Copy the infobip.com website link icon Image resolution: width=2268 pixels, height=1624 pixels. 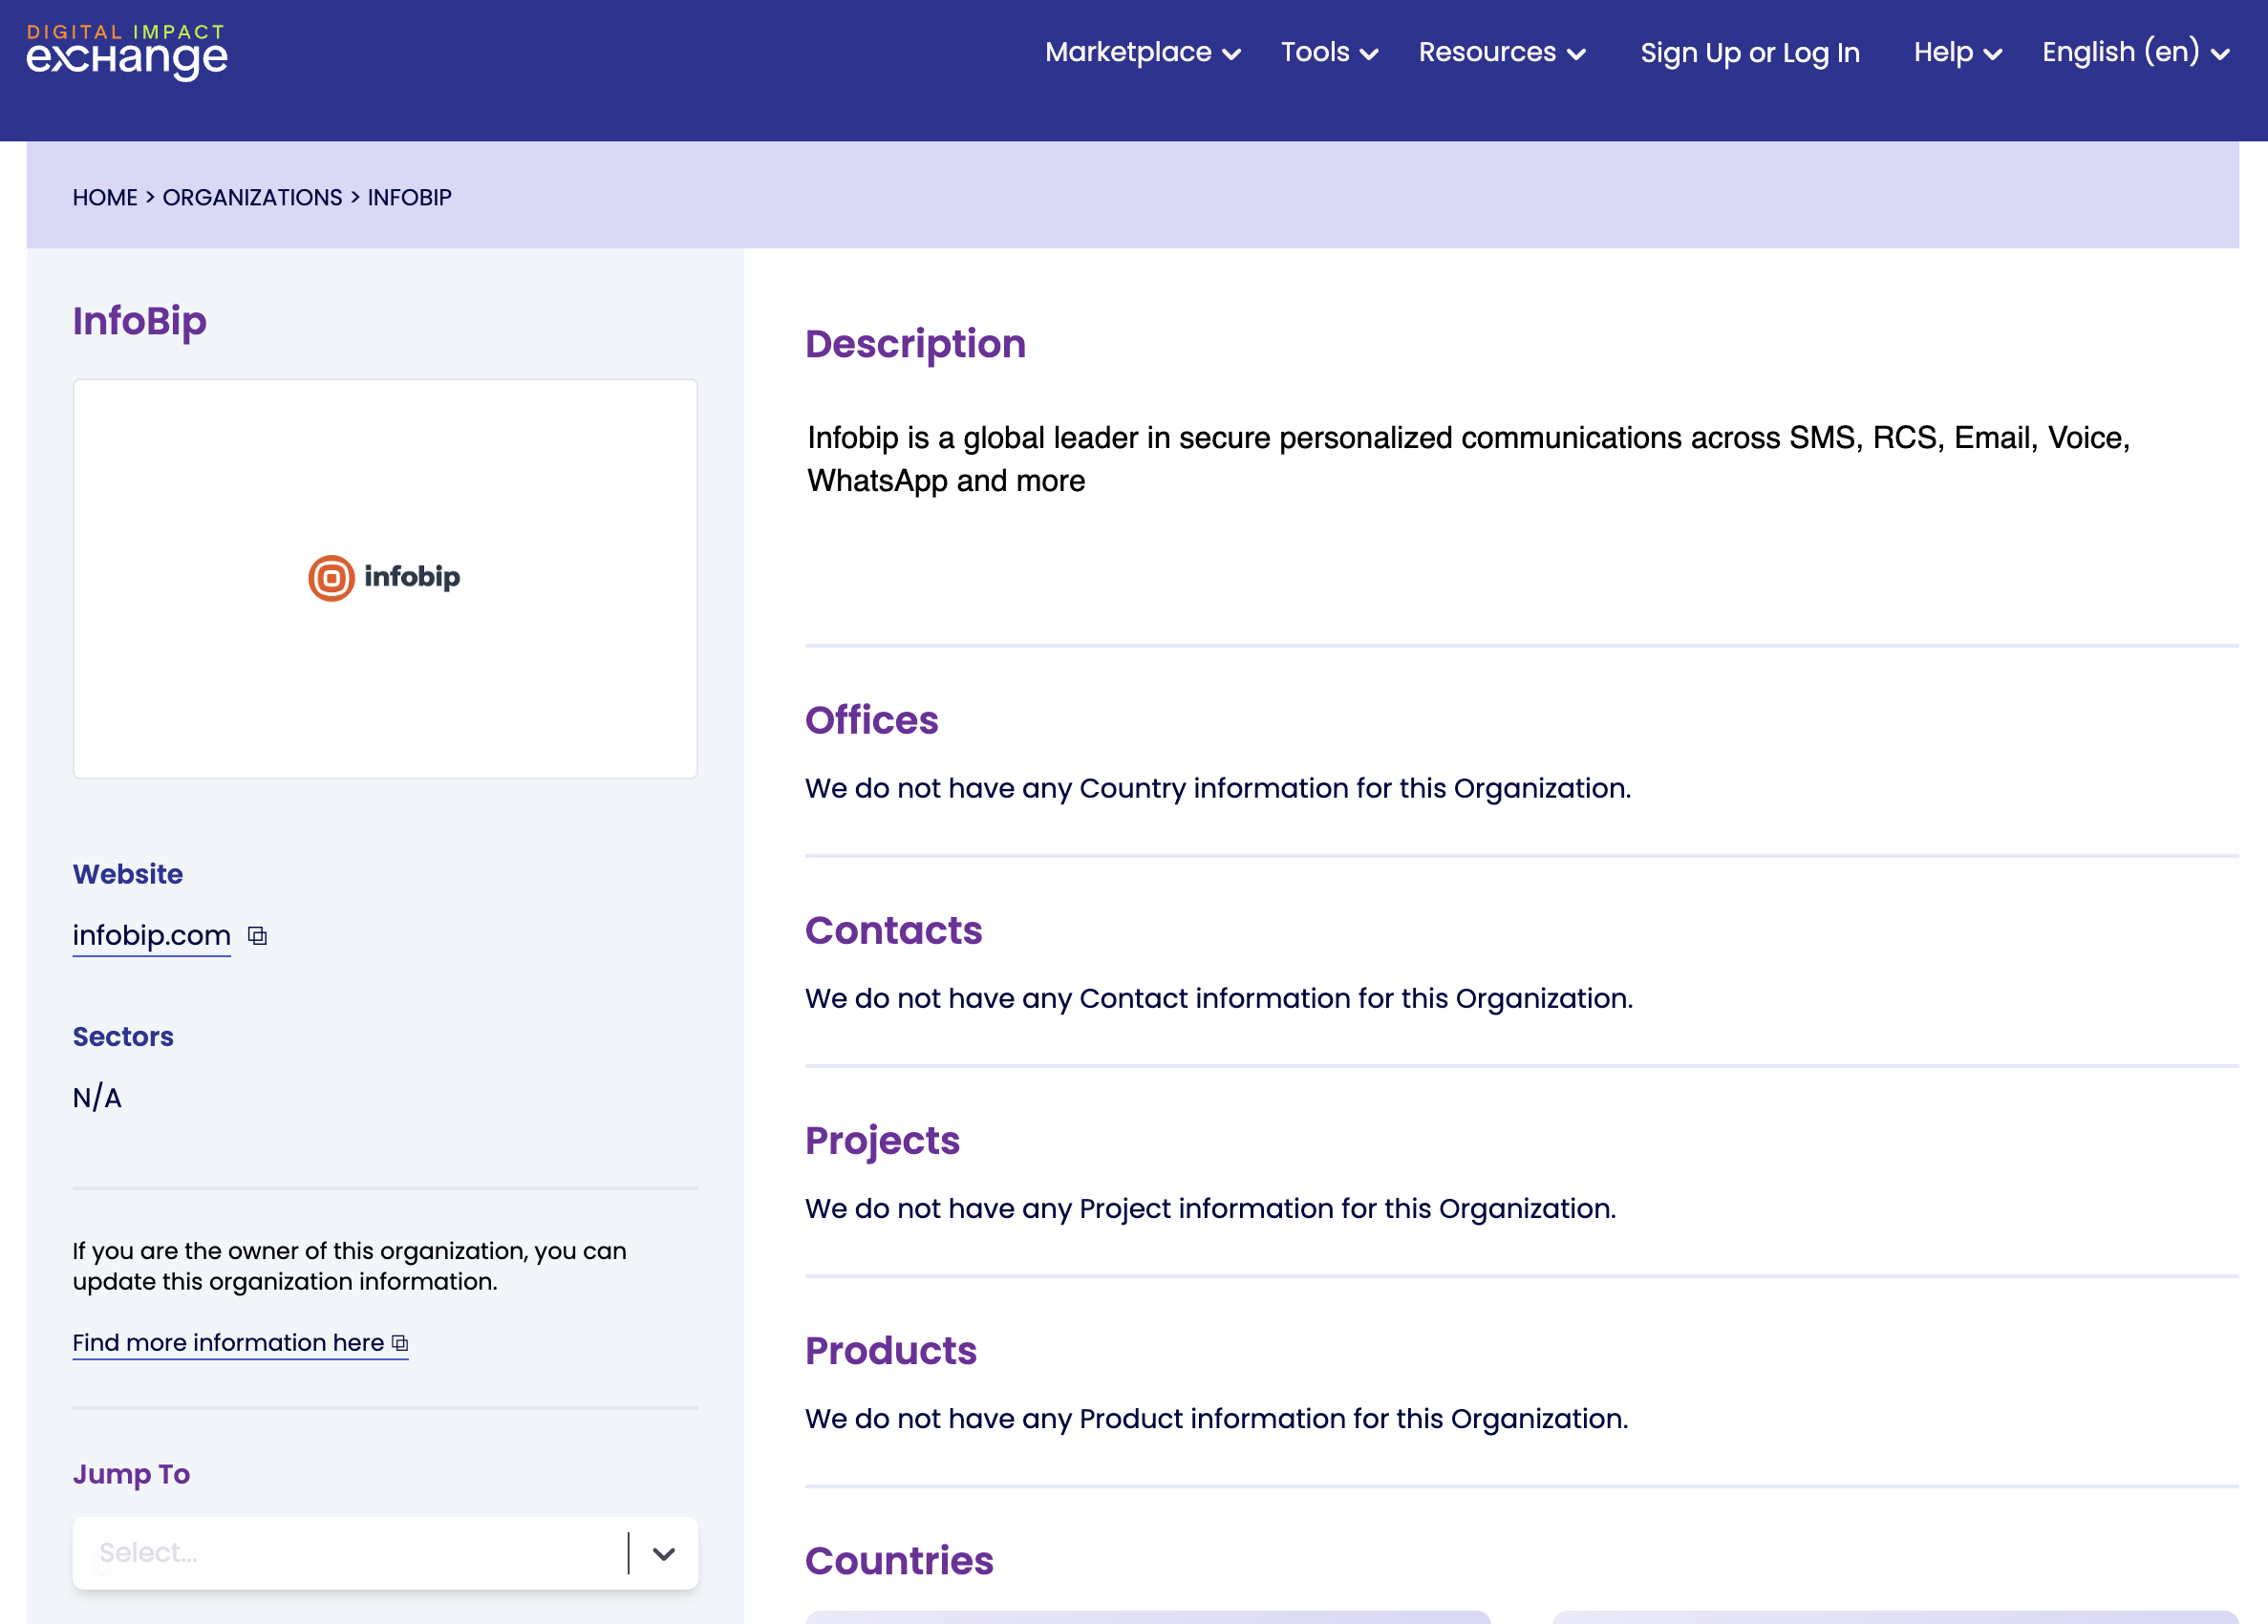pyautogui.click(x=257, y=936)
